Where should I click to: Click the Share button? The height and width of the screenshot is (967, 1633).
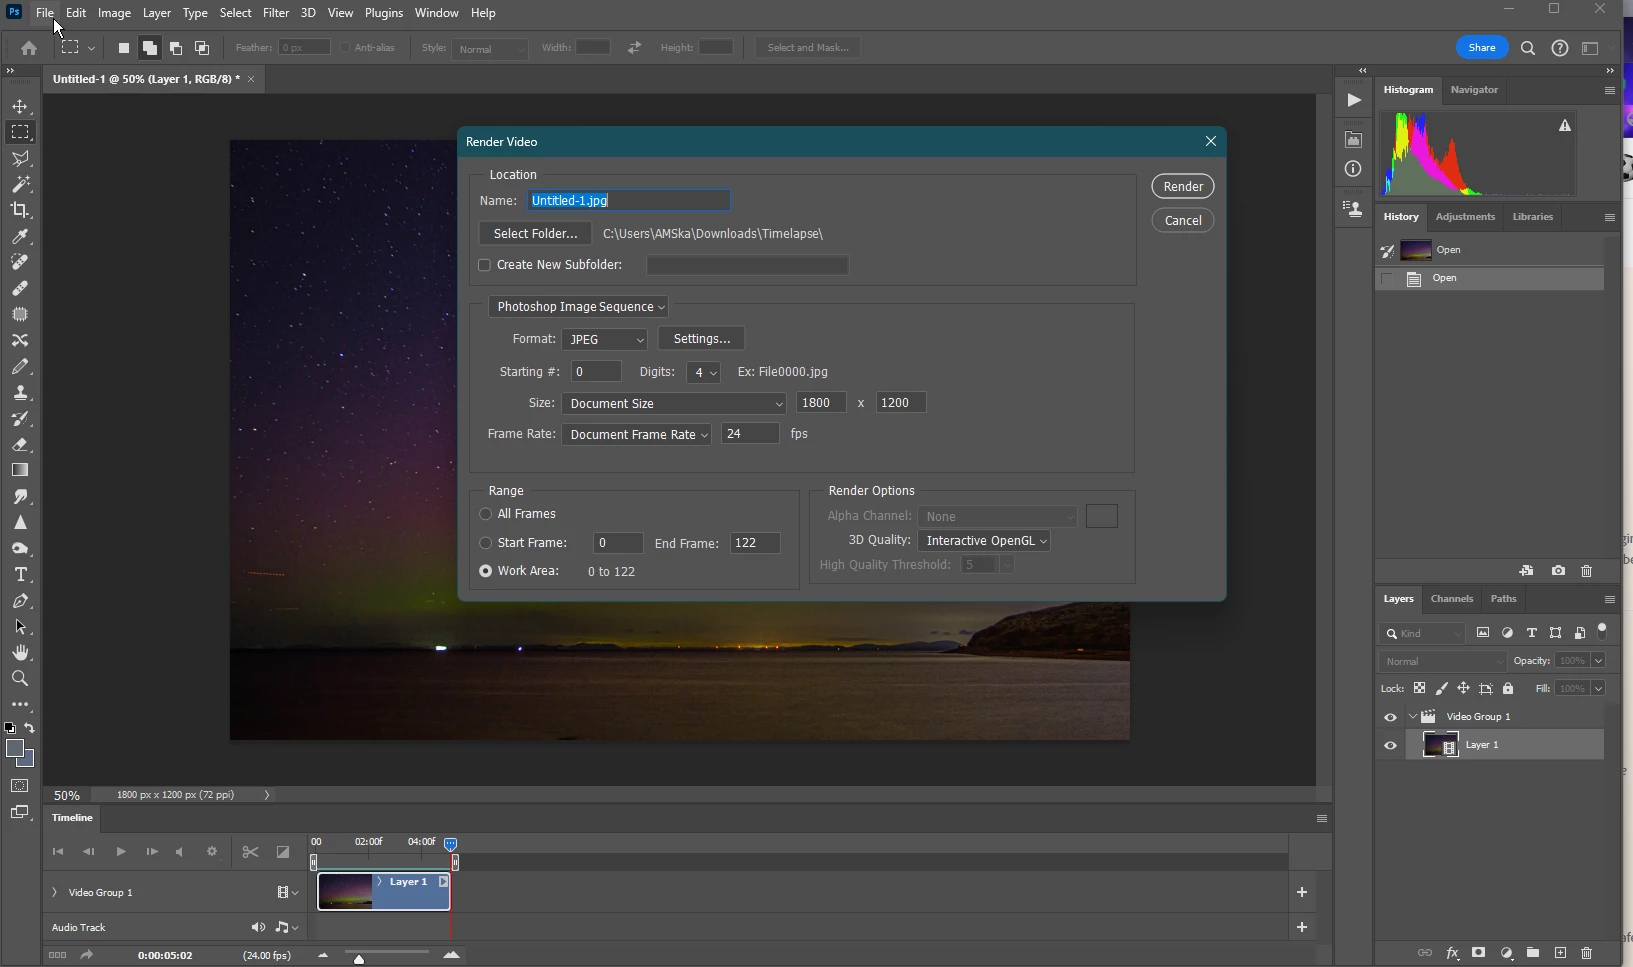(1482, 48)
